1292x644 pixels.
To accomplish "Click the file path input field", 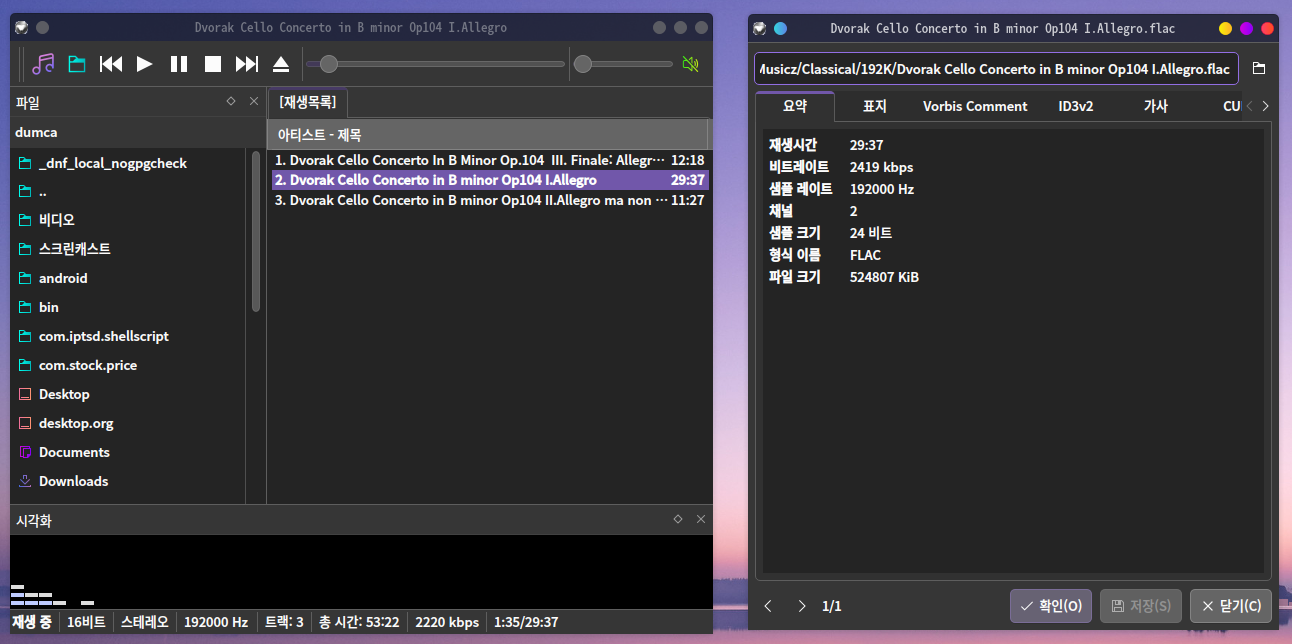I will pos(996,69).
